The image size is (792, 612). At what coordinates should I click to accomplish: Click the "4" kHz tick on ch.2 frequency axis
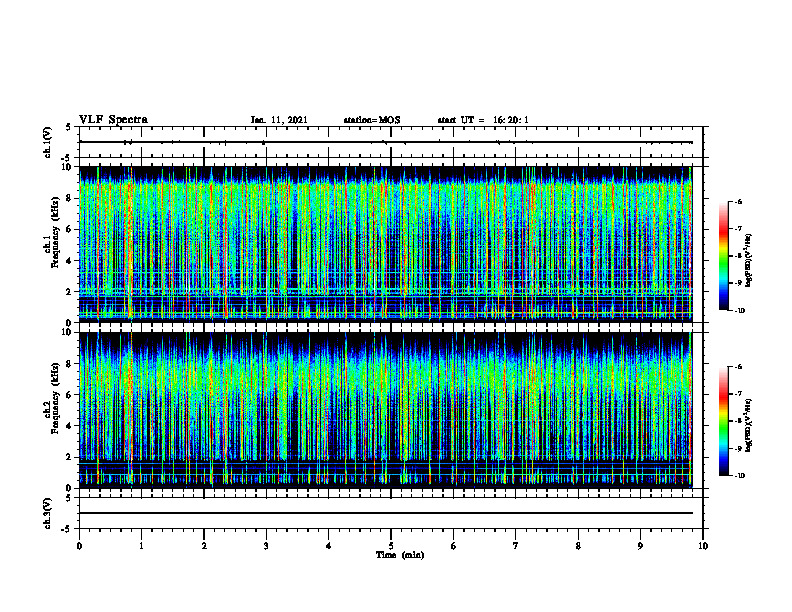[x=70, y=426]
